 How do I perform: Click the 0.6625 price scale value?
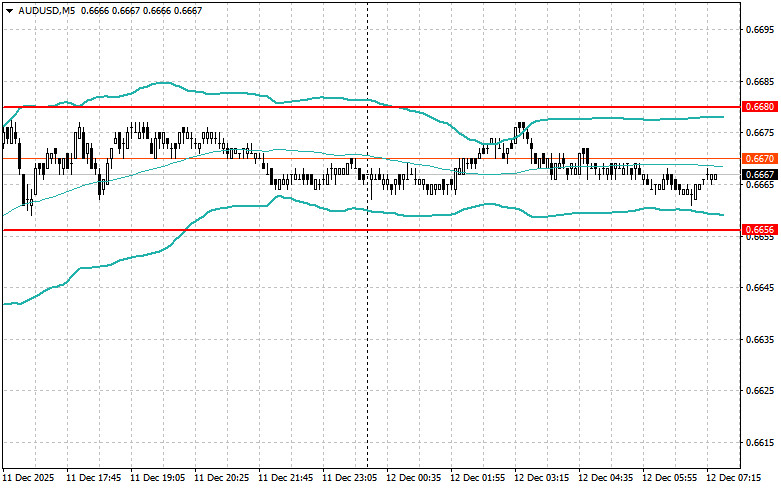pyautogui.click(x=760, y=391)
